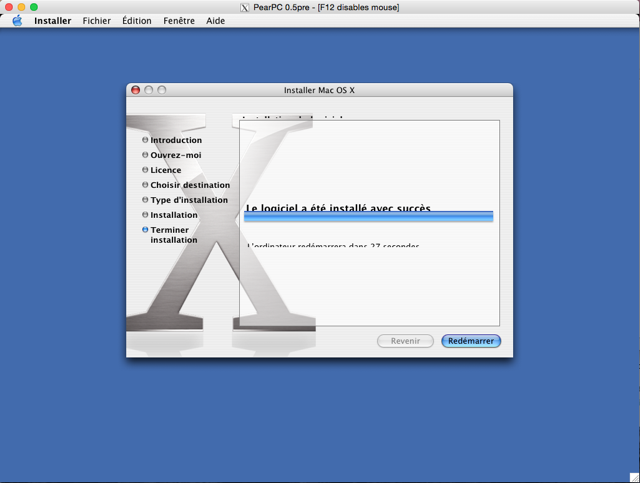Click the Choisir destination step label
The height and width of the screenshot is (483, 640).
coord(190,185)
